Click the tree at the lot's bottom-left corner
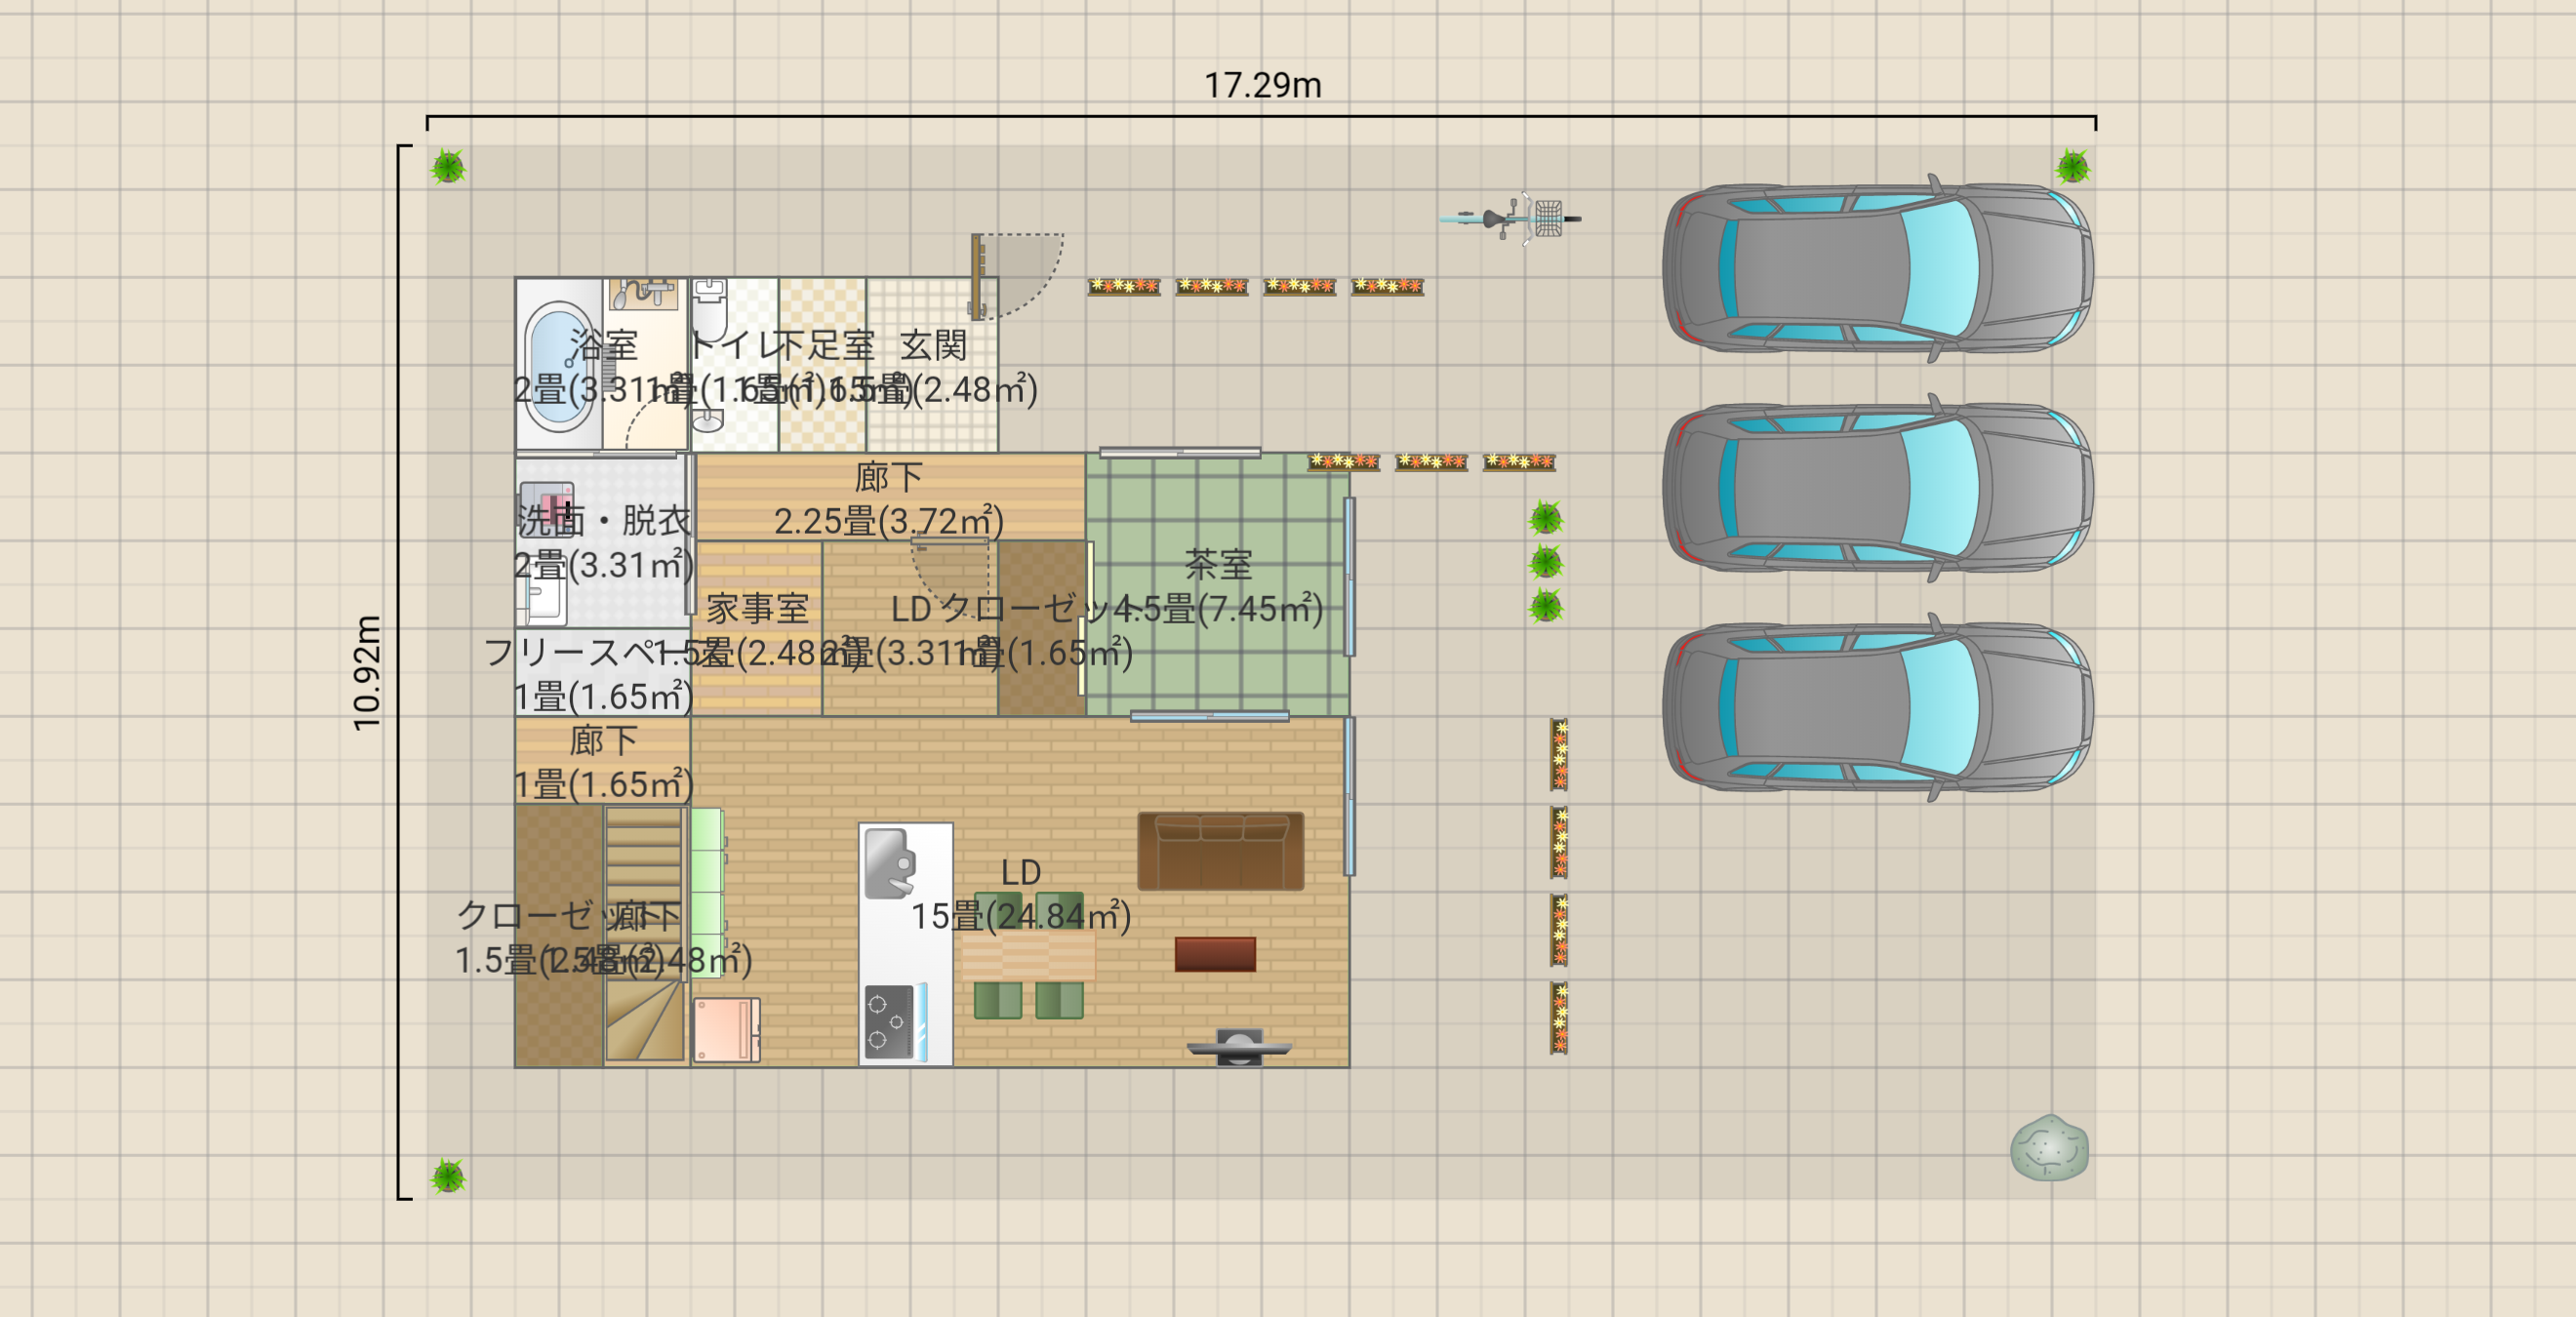The height and width of the screenshot is (1317, 2576). coord(448,1176)
